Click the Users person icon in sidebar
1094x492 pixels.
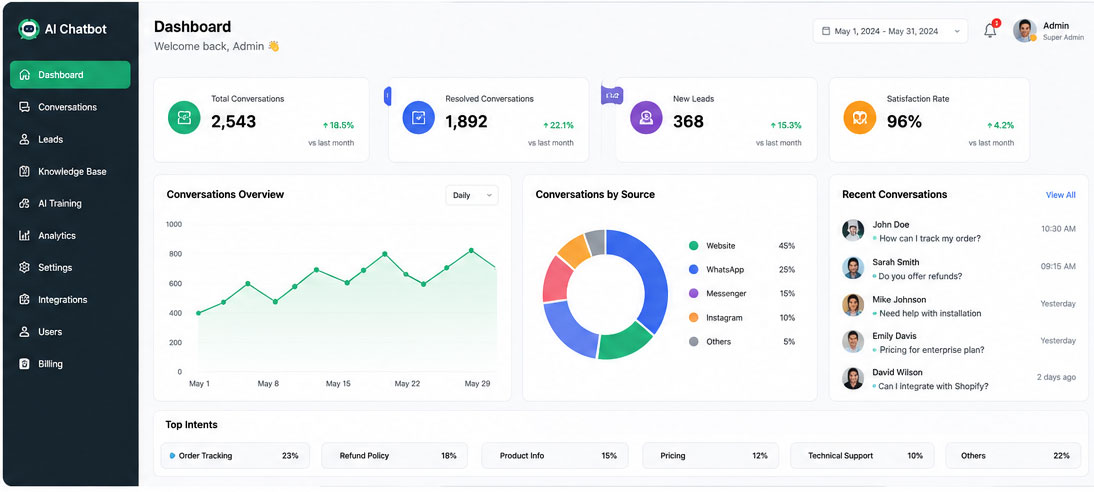24,331
